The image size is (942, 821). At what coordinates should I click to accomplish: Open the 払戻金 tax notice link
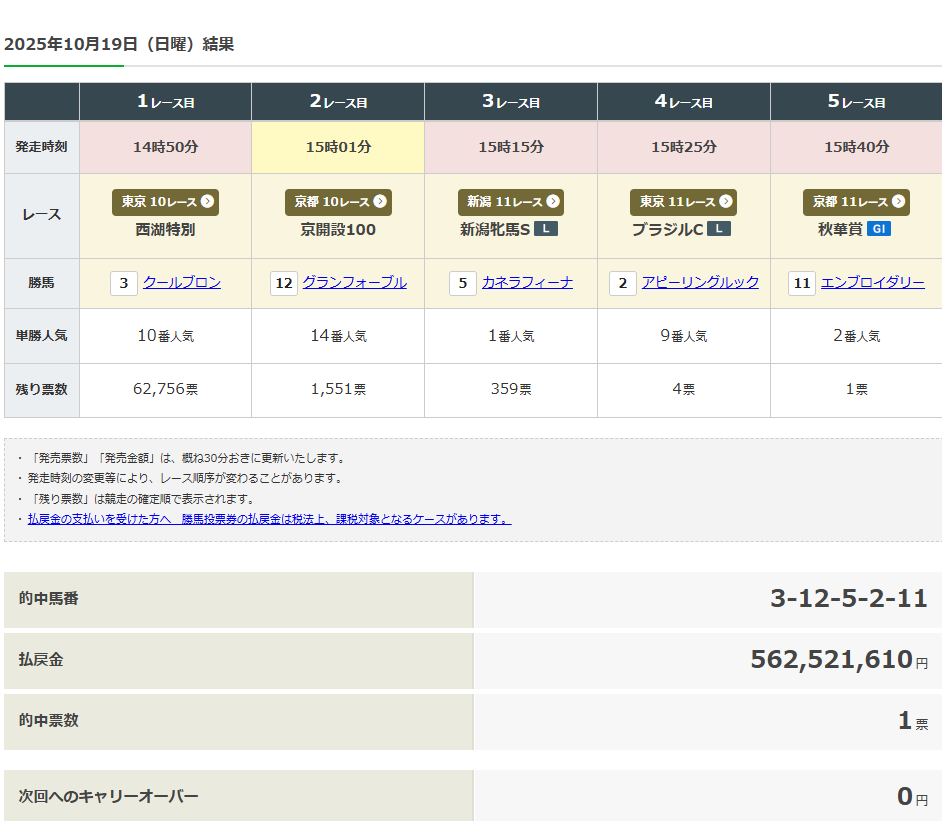tap(269, 519)
